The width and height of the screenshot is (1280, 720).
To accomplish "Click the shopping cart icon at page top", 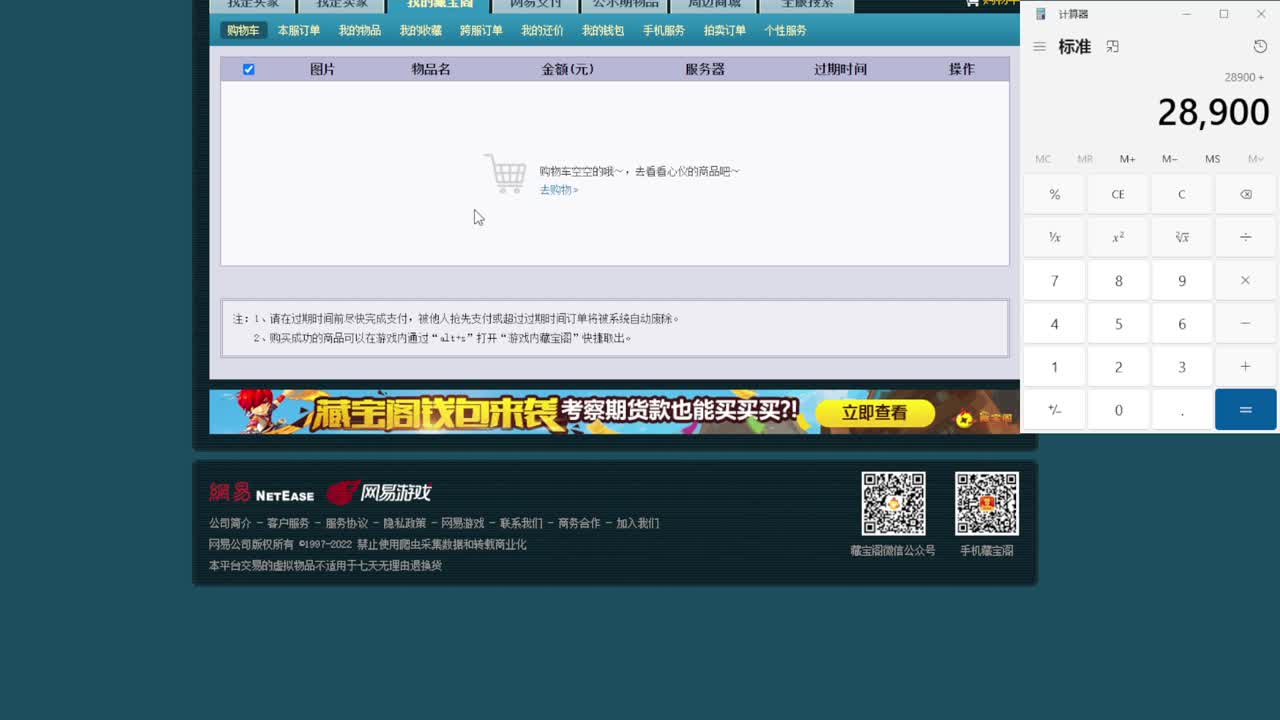I will 972,3.
